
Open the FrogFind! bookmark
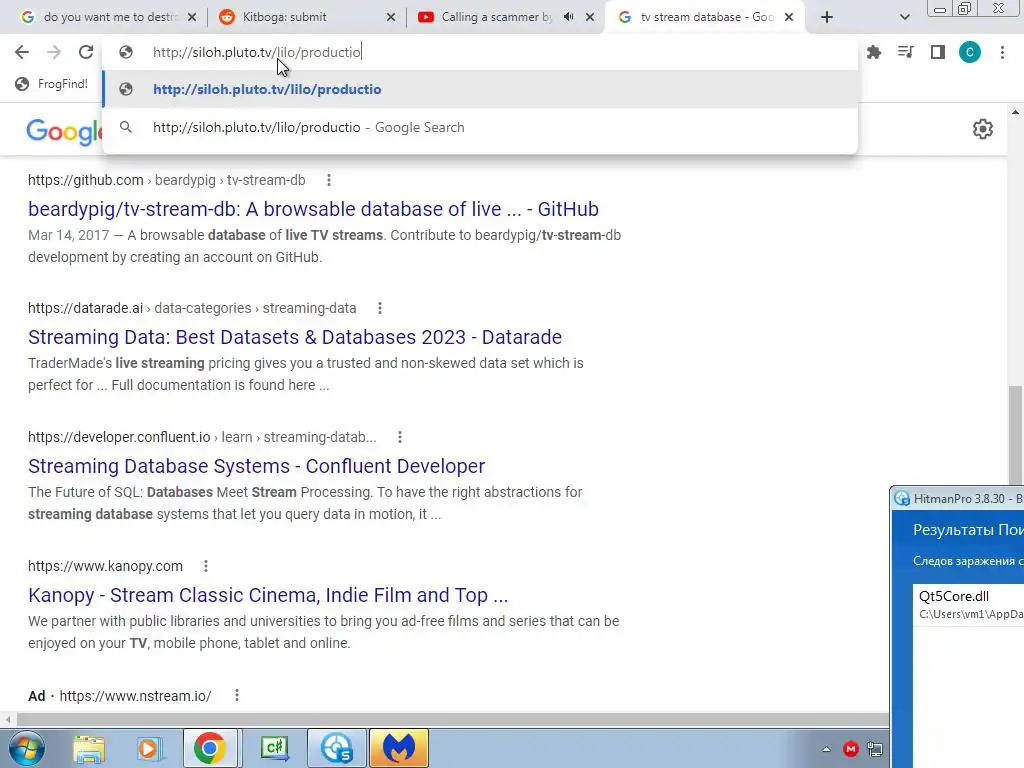pos(52,84)
